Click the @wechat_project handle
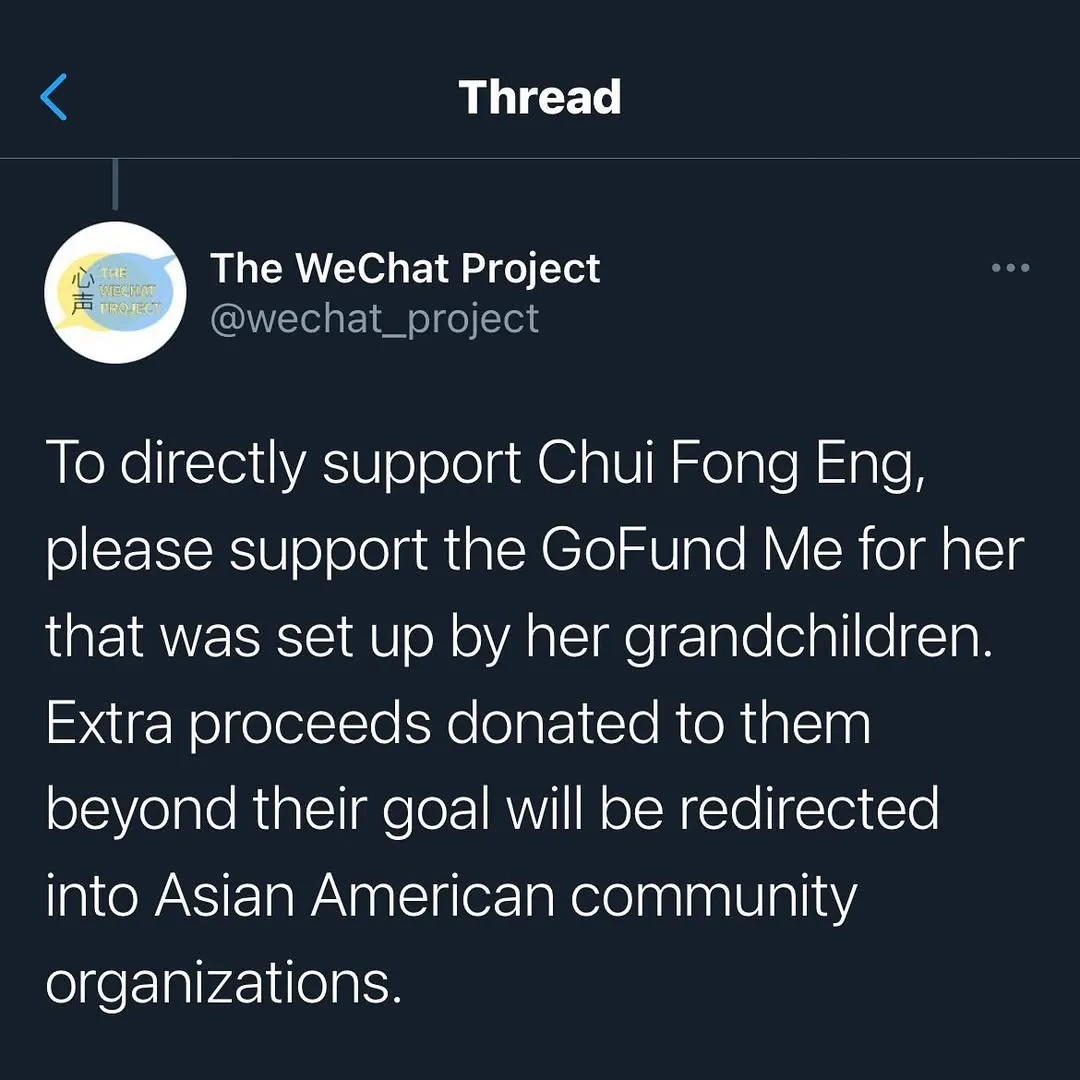 pos(374,318)
